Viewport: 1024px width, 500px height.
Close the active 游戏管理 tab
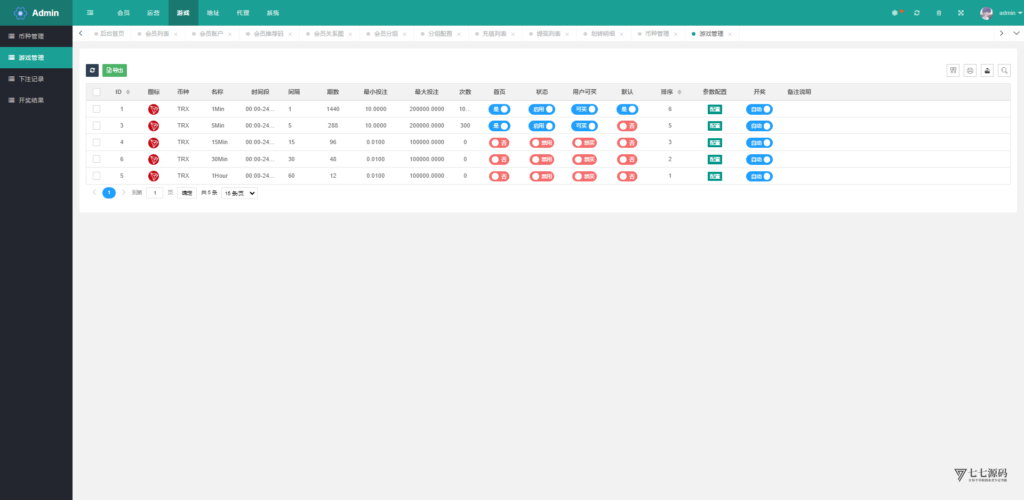coord(729,34)
